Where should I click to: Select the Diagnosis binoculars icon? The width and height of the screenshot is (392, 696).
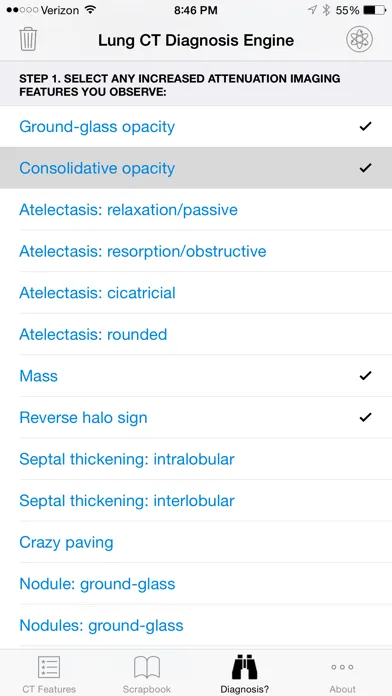(x=245, y=667)
